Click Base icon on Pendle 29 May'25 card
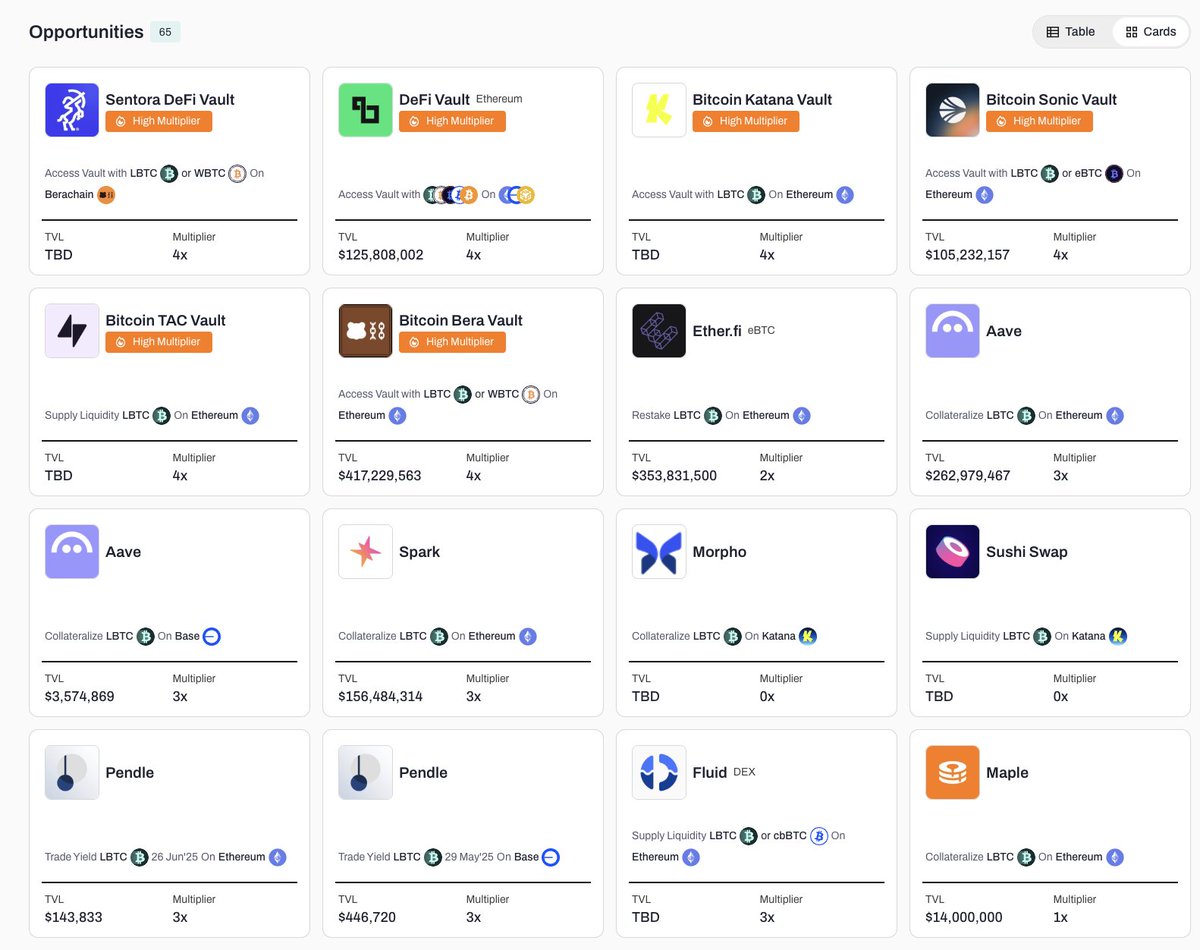 [x=551, y=857]
